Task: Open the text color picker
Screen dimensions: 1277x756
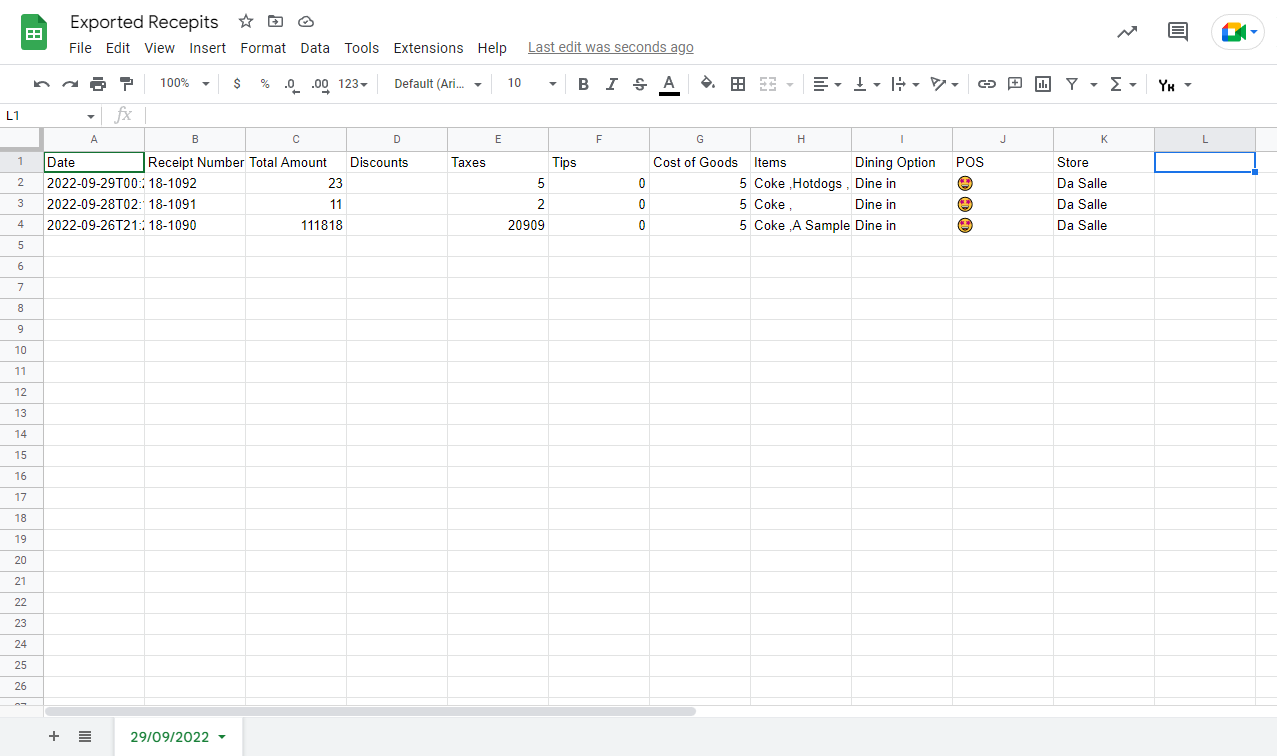Action: 669,84
